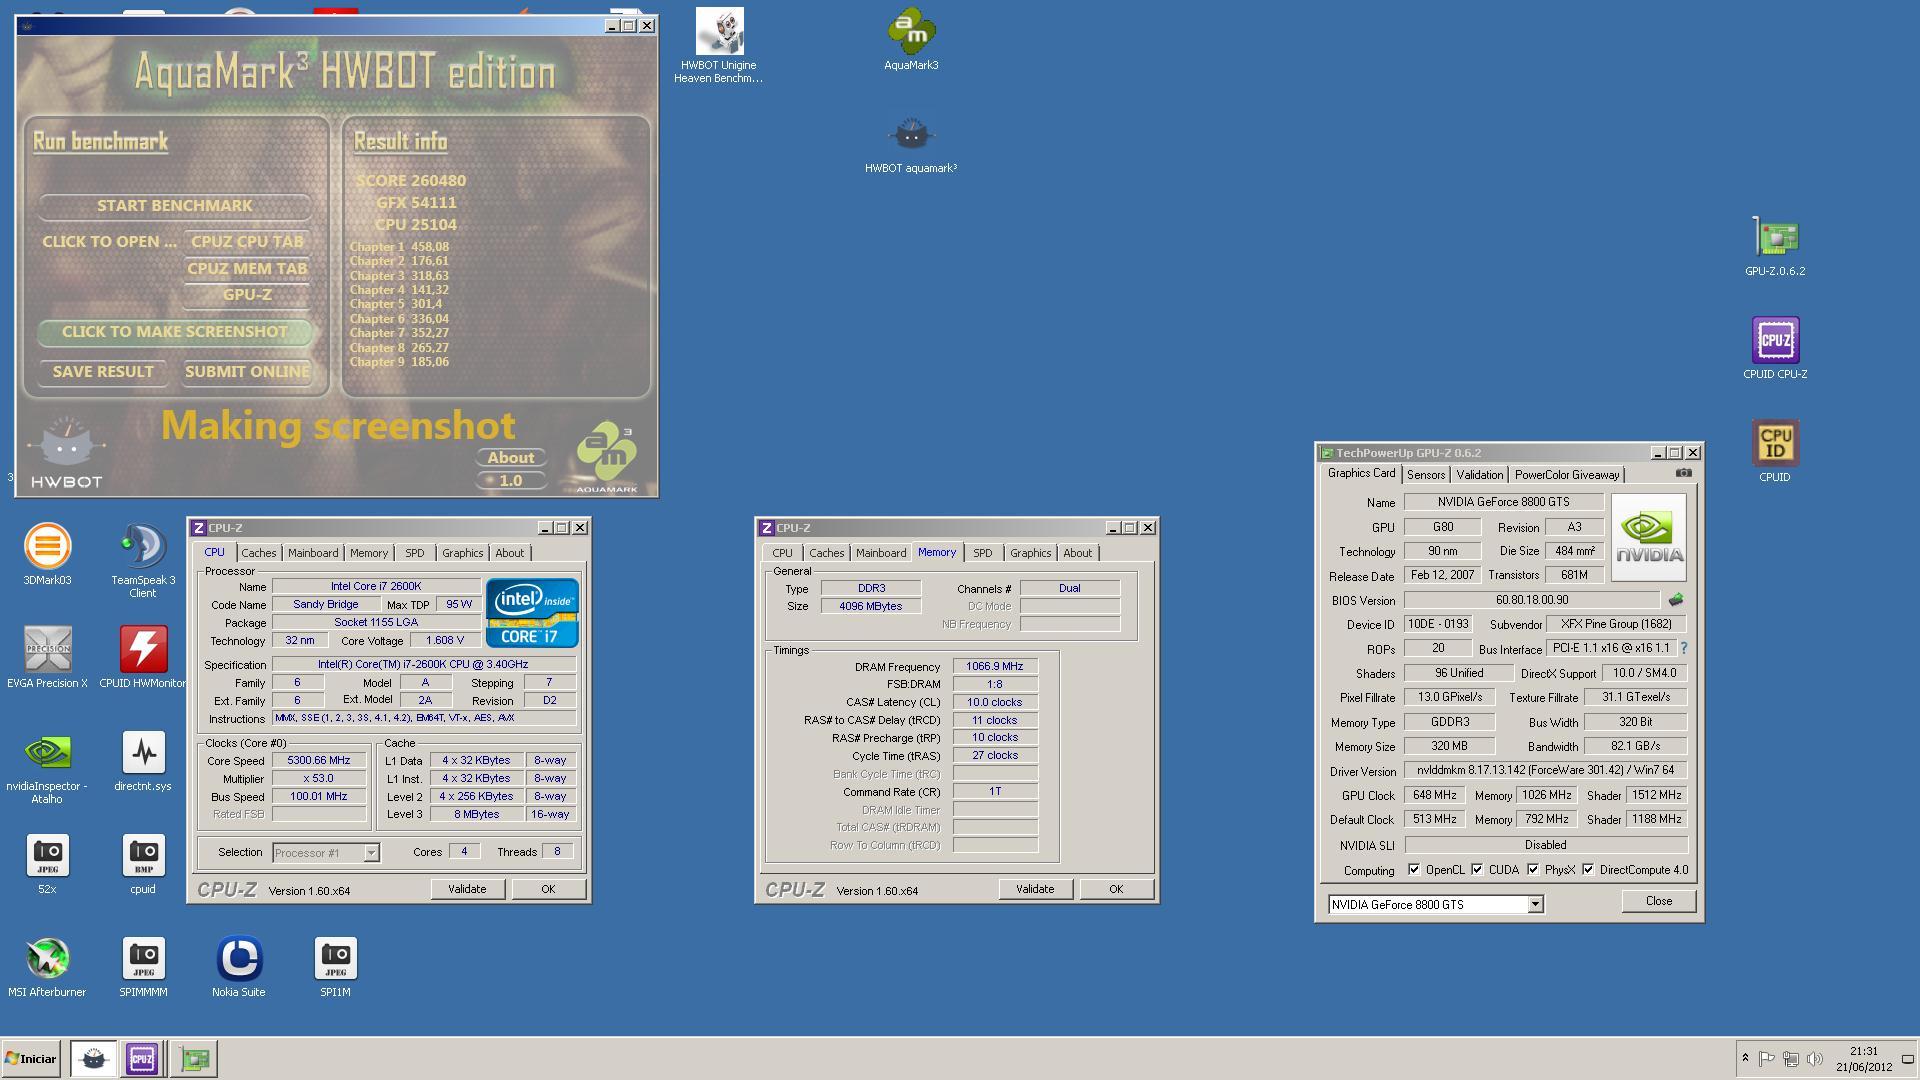The height and width of the screenshot is (1080, 1920).
Task: Switch to Validation tab in GPU-Z
Action: [1479, 475]
